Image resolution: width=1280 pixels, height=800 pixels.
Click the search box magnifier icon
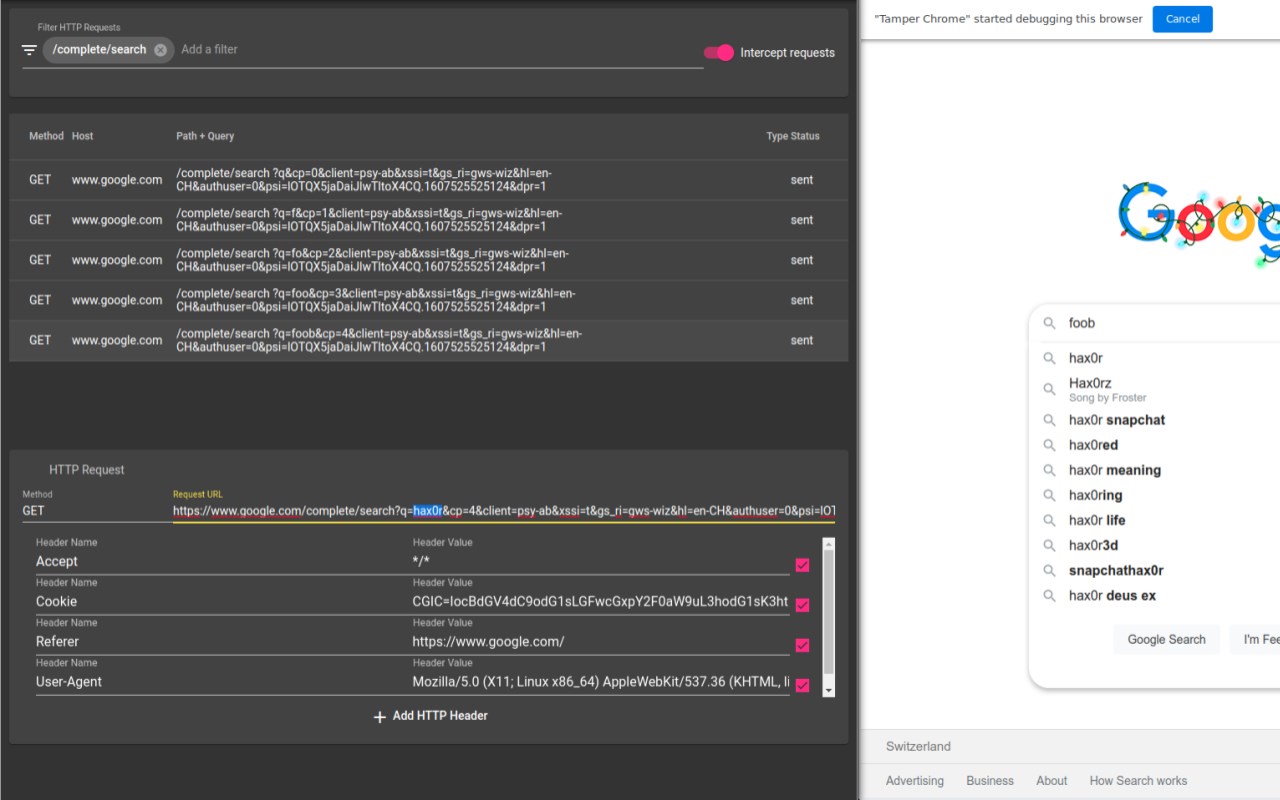point(1049,323)
